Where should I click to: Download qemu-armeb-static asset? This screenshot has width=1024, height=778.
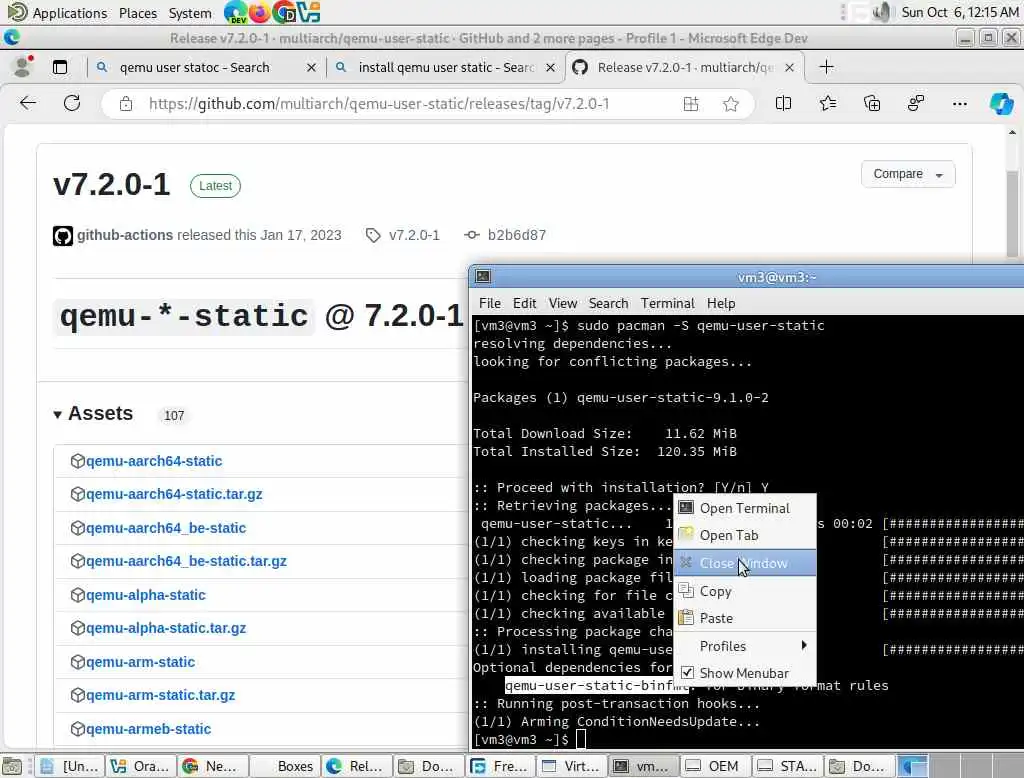point(148,729)
